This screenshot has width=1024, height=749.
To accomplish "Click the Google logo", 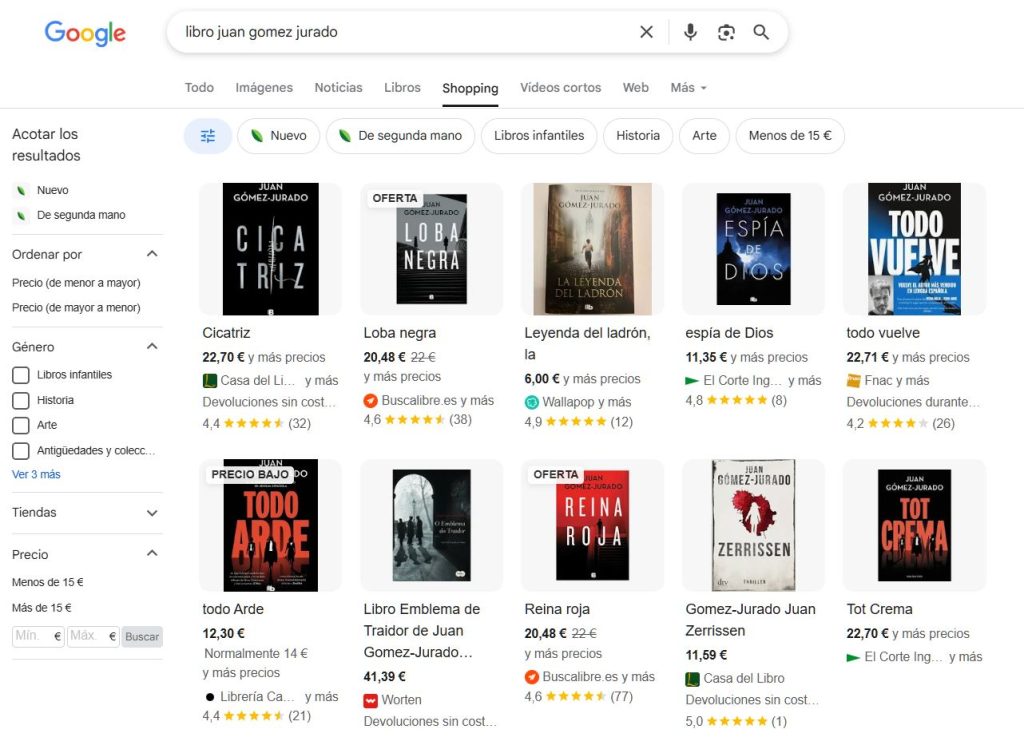I will (x=85, y=33).
